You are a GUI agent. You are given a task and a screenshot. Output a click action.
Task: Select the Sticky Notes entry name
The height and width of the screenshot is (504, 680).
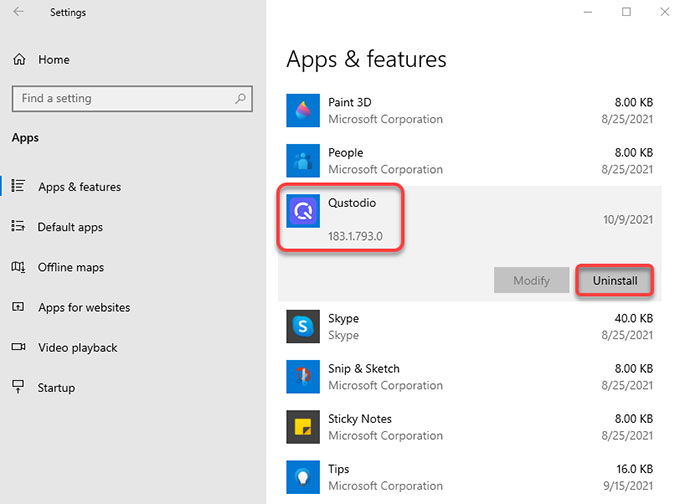coord(360,419)
